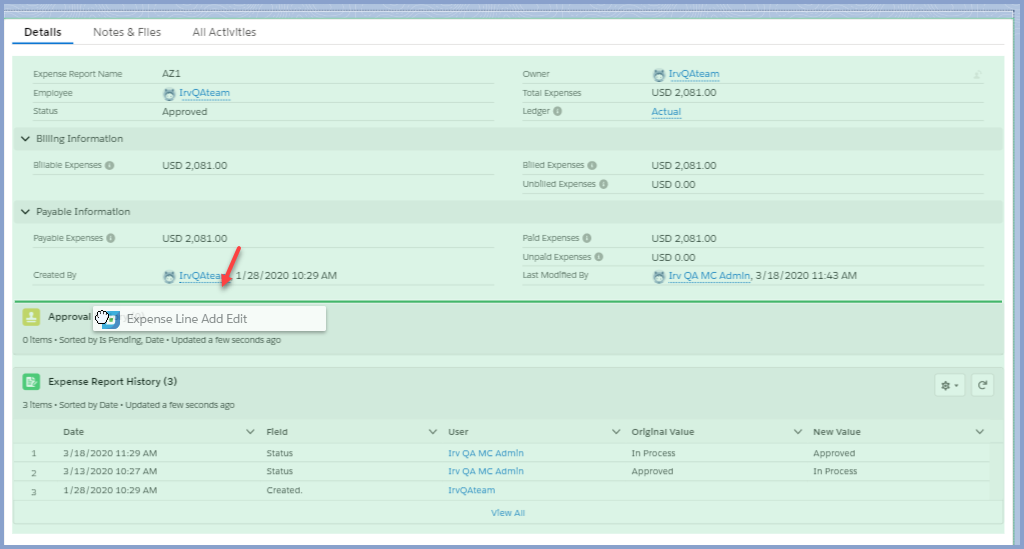Image resolution: width=1024 pixels, height=549 pixels.
Task: Open Irv QA MC Admin in row 1
Action: pyautogui.click(x=486, y=452)
